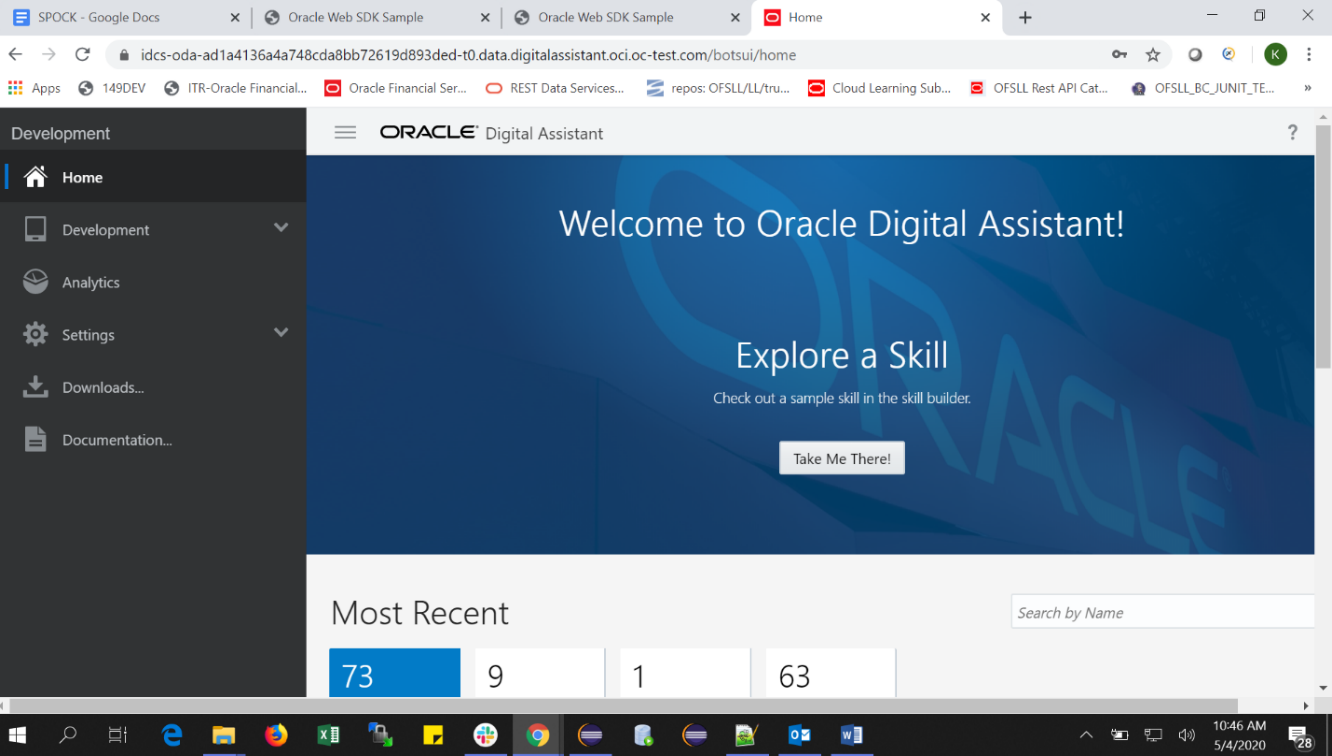
Task: Open Slack from the taskbar
Action: tap(485, 735)
